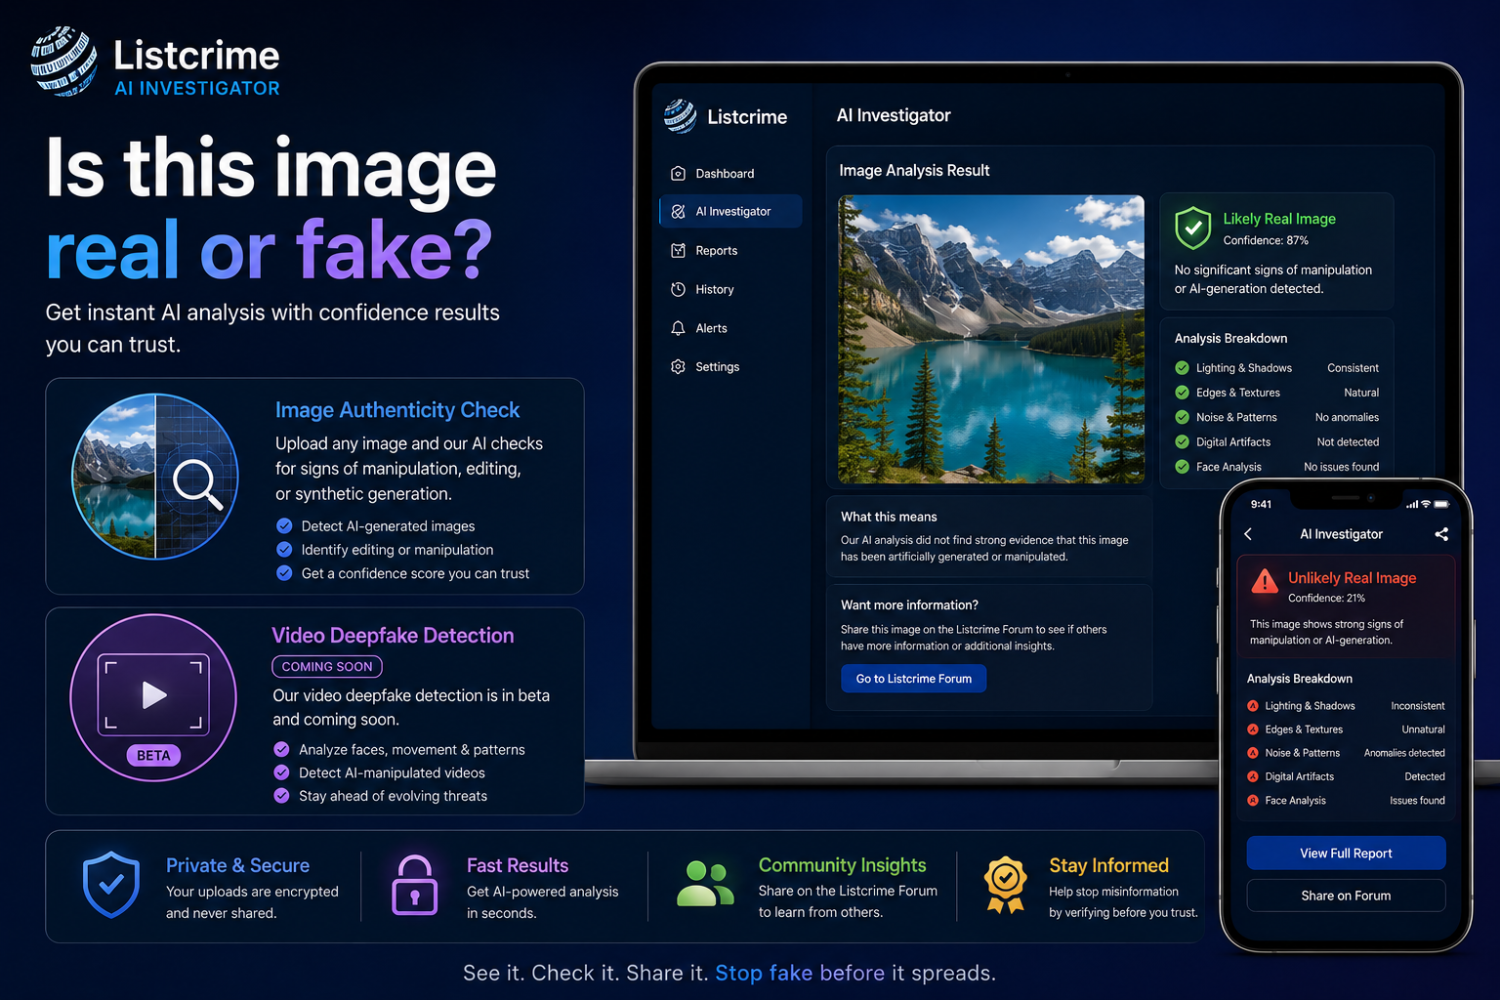Click 'No anomalies' value on the laptop
1500x1000 pixels.
(1347, 417)
